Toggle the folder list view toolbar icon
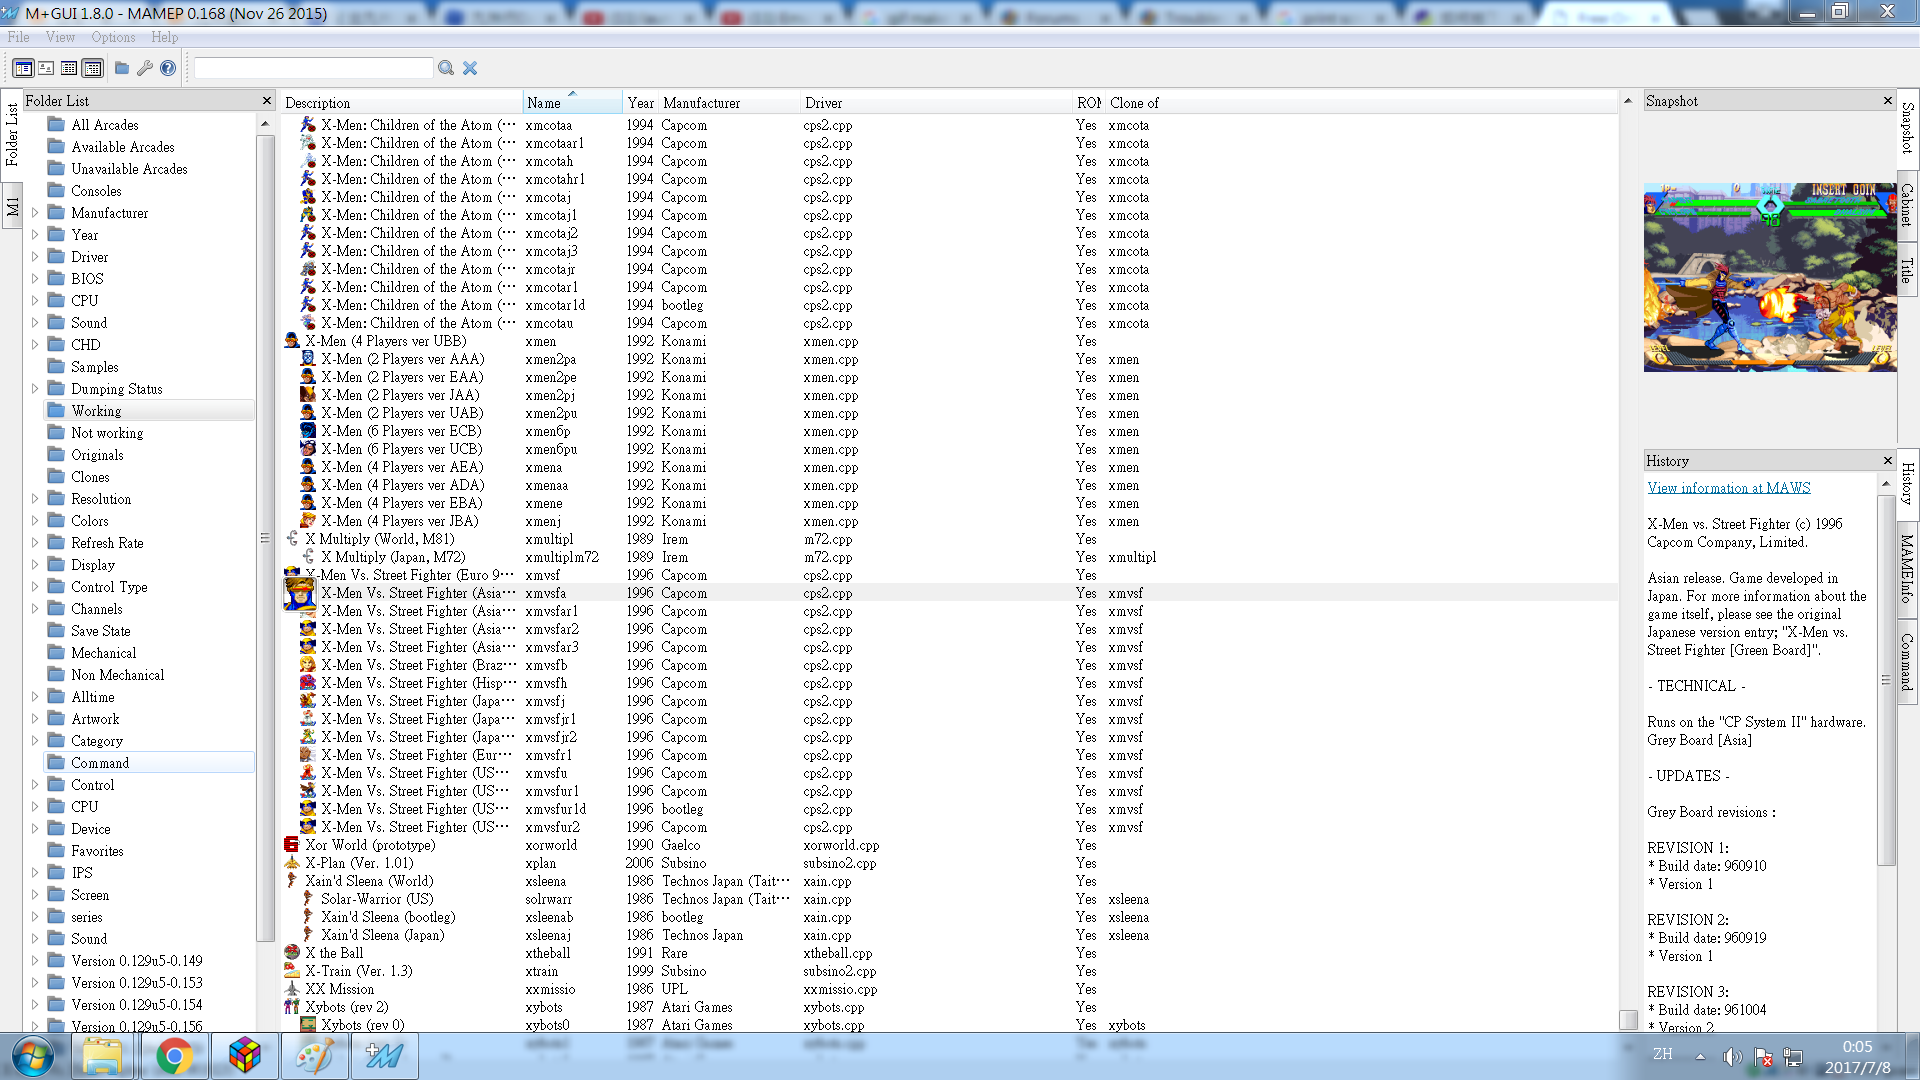Image resolution: width=1920 pixels, height=1080 pixels. 22,68
